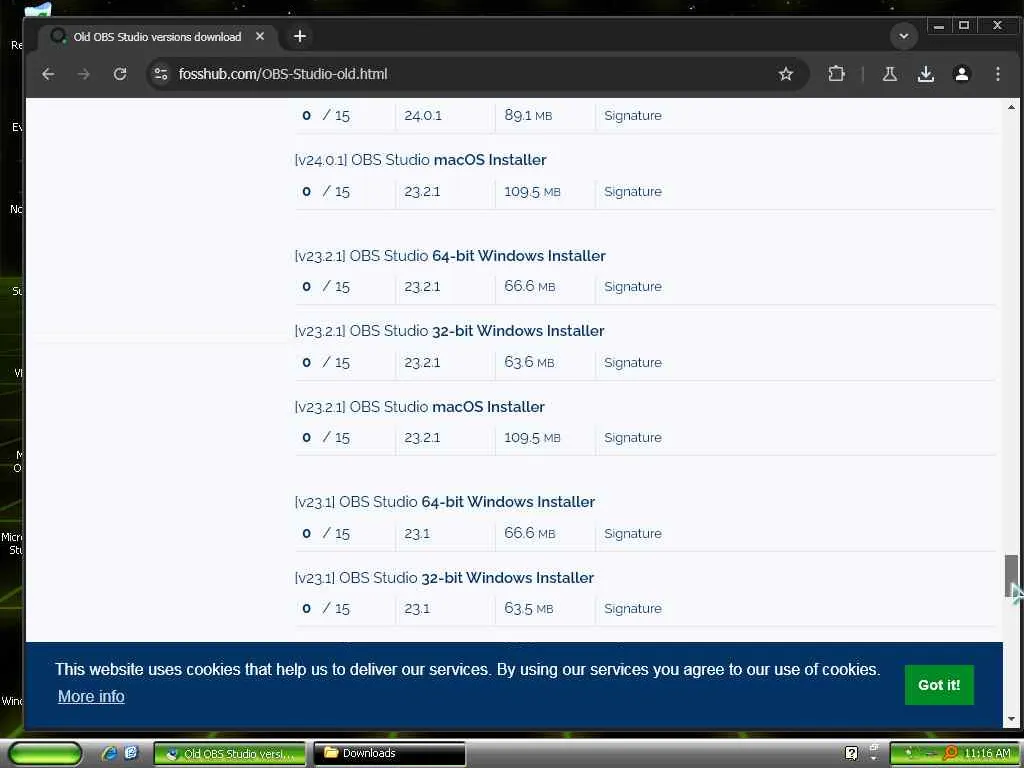Open the Chrome profile menu
The image size is (1024, 768).
pos(961,74)
